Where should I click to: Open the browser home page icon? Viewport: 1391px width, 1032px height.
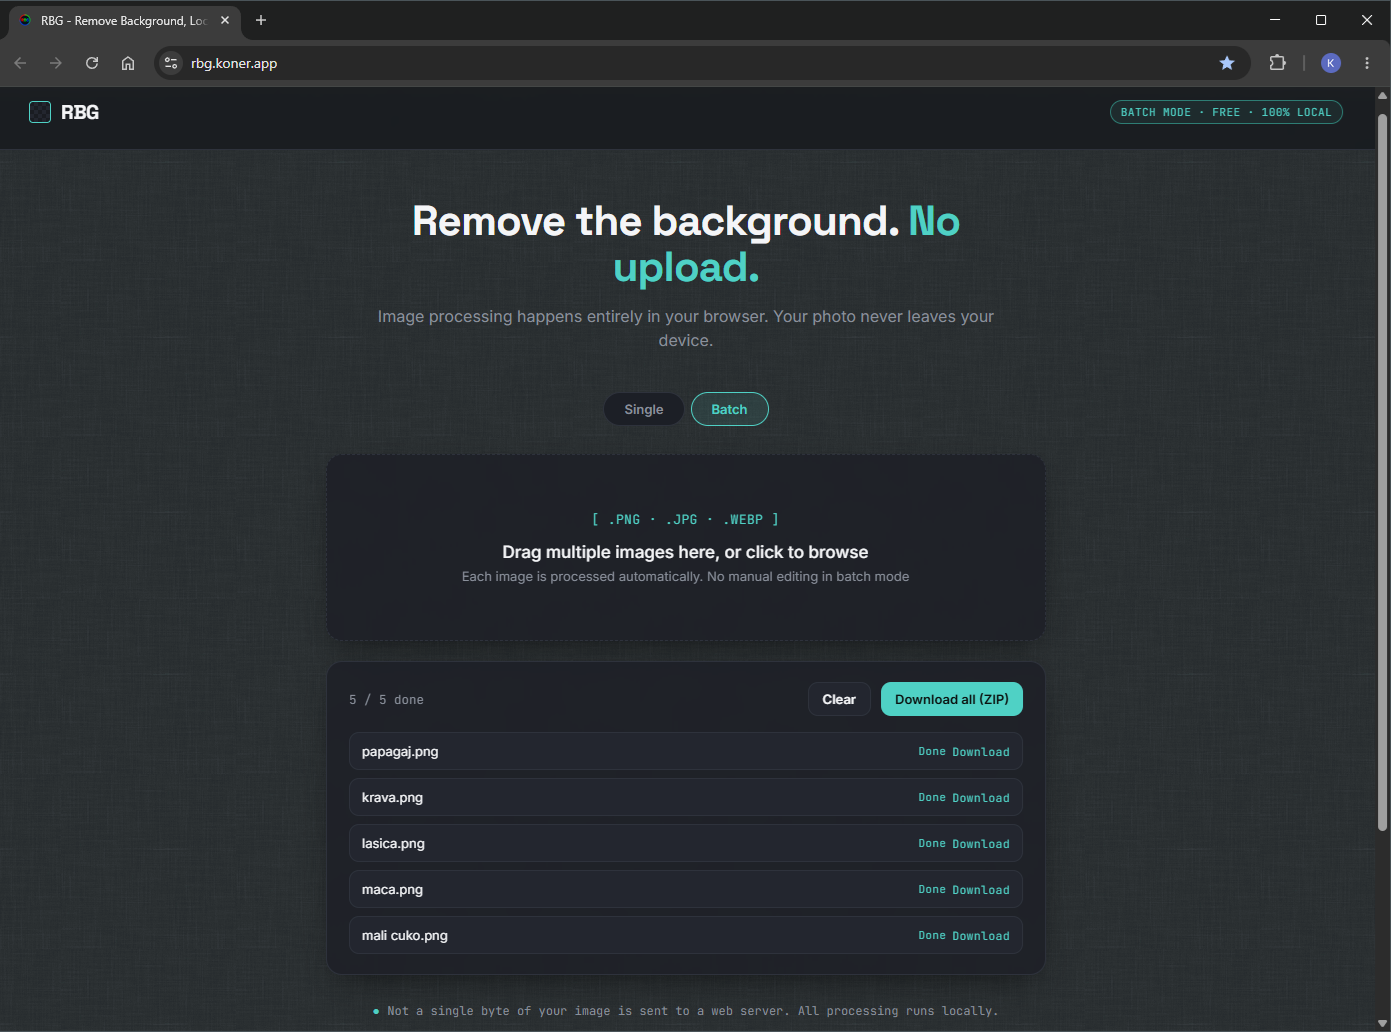coord(128,63)
